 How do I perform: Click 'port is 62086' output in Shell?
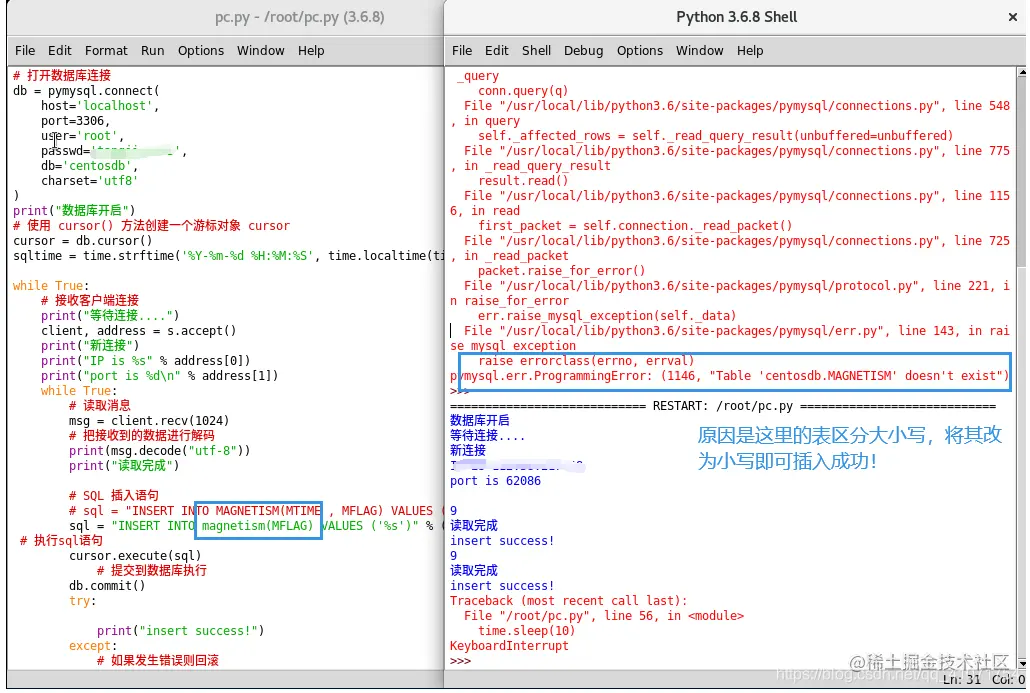495,481
